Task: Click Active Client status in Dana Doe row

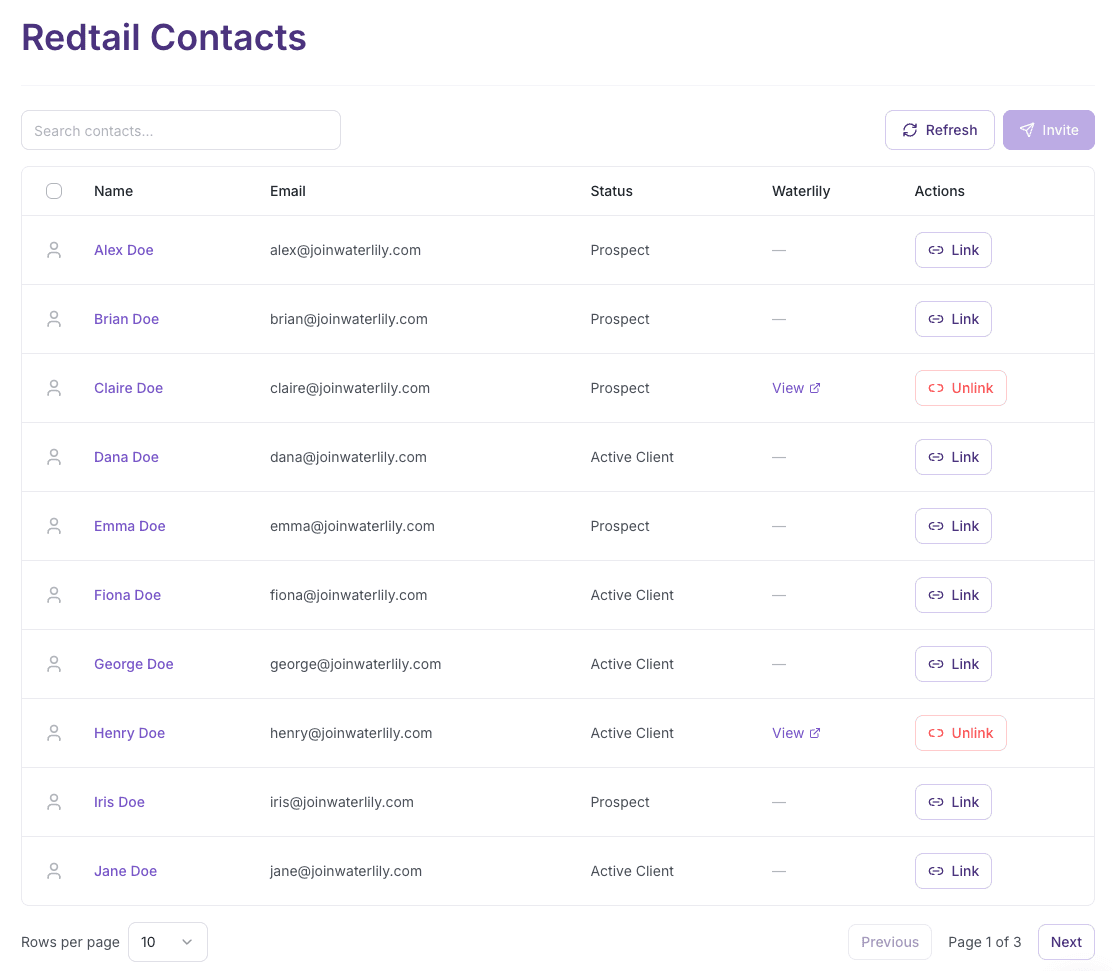Action: click(632, 456)
